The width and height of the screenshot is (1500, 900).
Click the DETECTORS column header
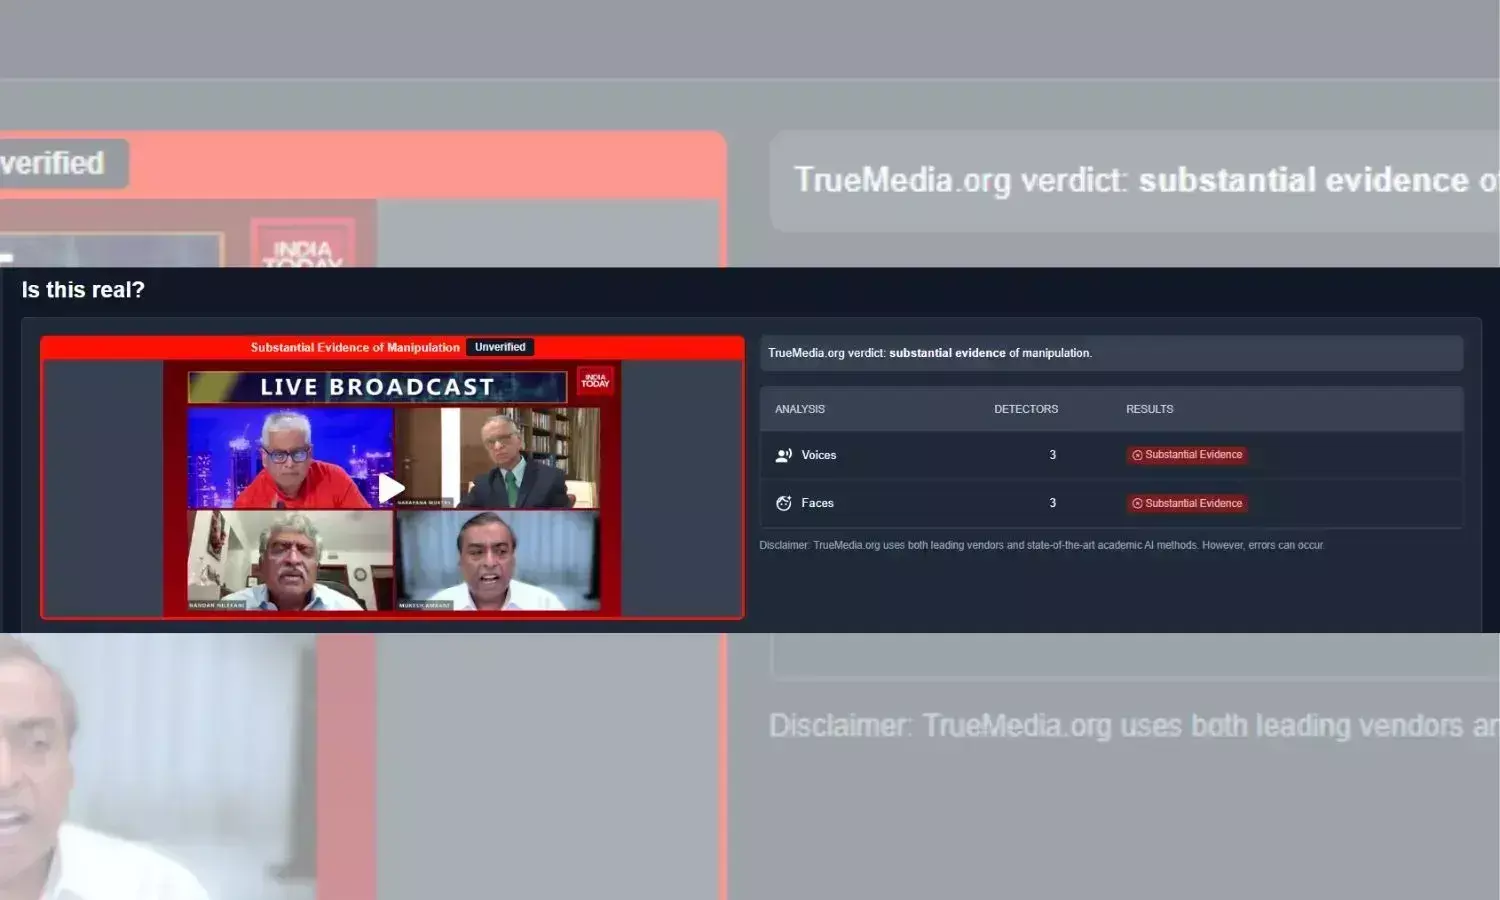pyautogui.click(x=1026, y=409)
